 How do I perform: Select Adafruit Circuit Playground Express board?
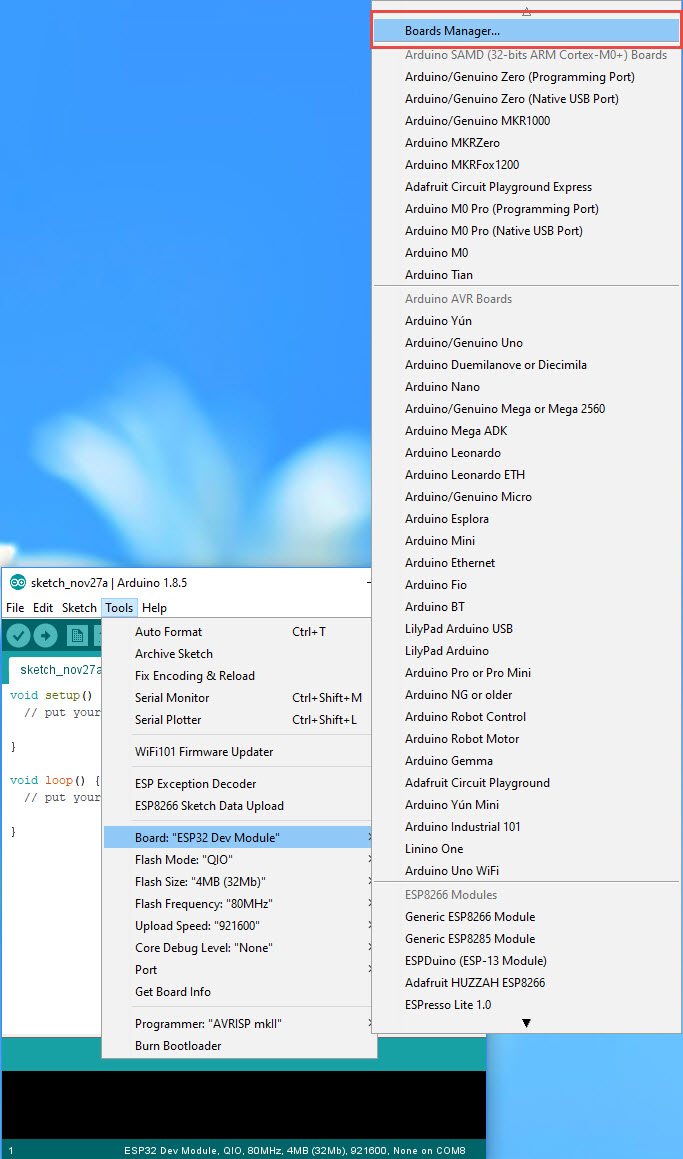pyautogui.click(x=526, y=187)
